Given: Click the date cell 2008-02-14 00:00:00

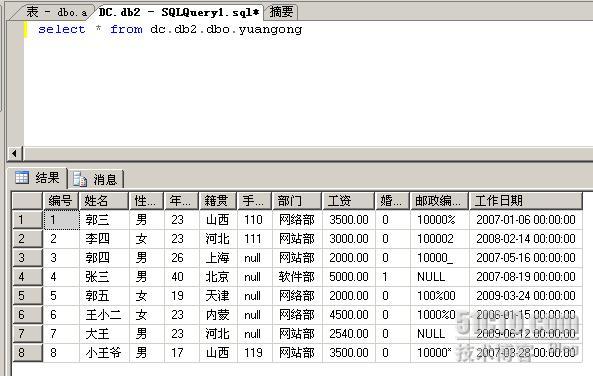Looking at the screenshot, I should pos(526,239).
